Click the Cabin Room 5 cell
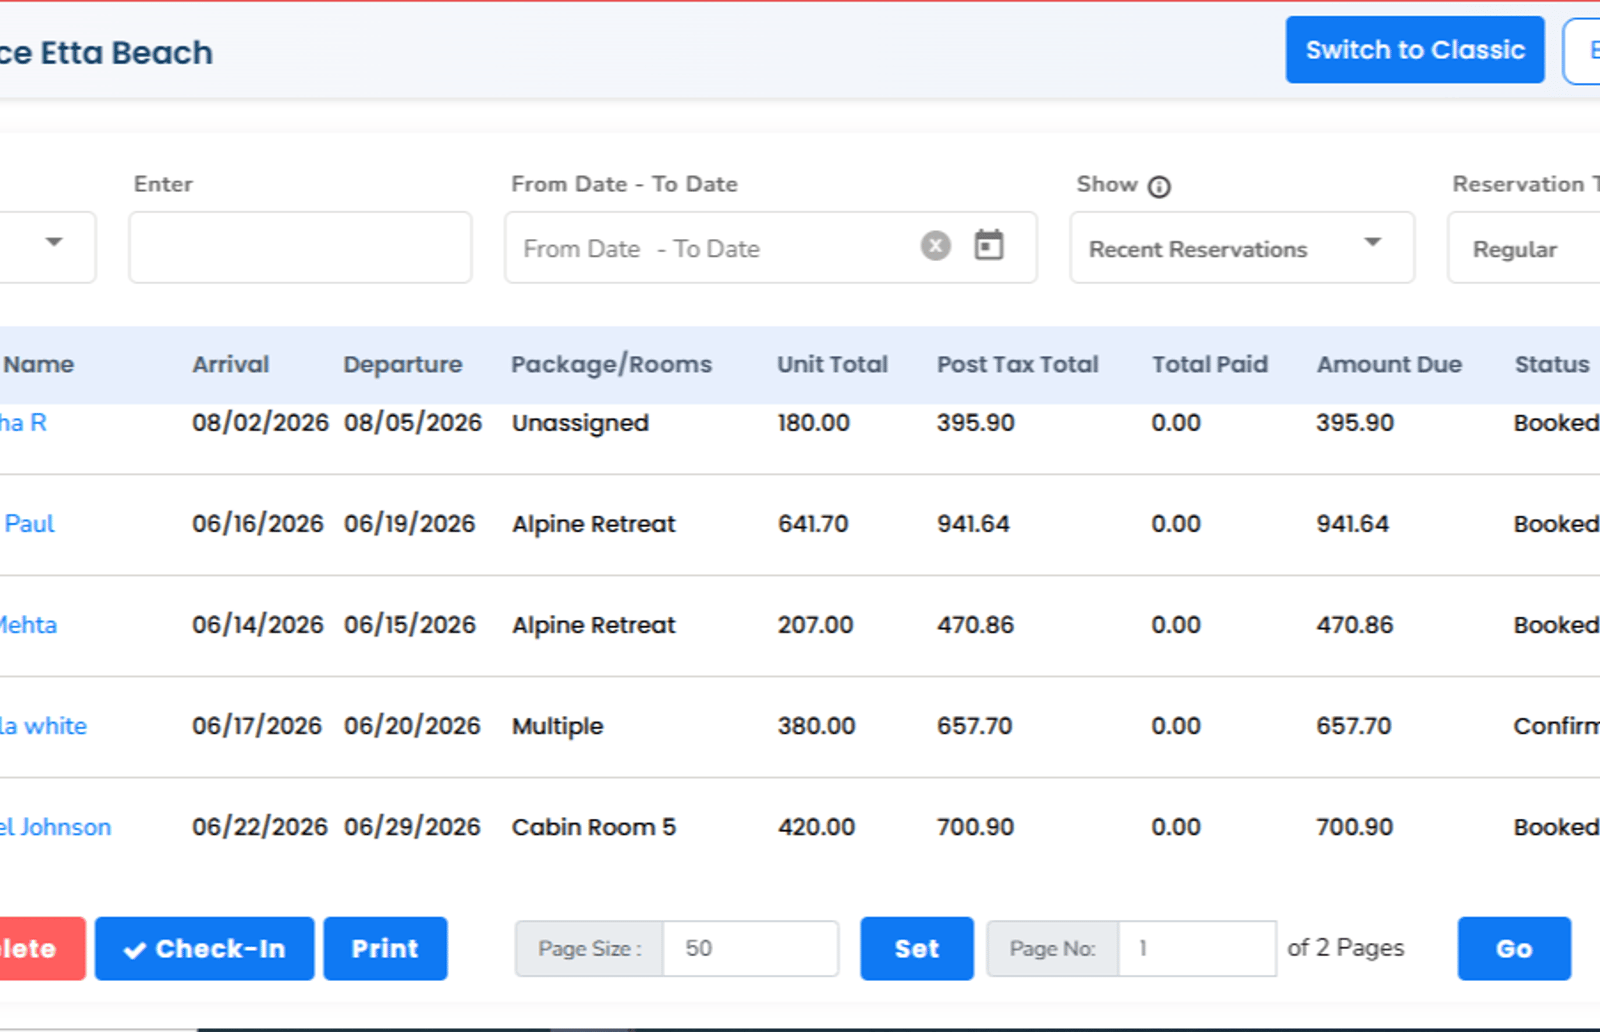 click(594, 827)
